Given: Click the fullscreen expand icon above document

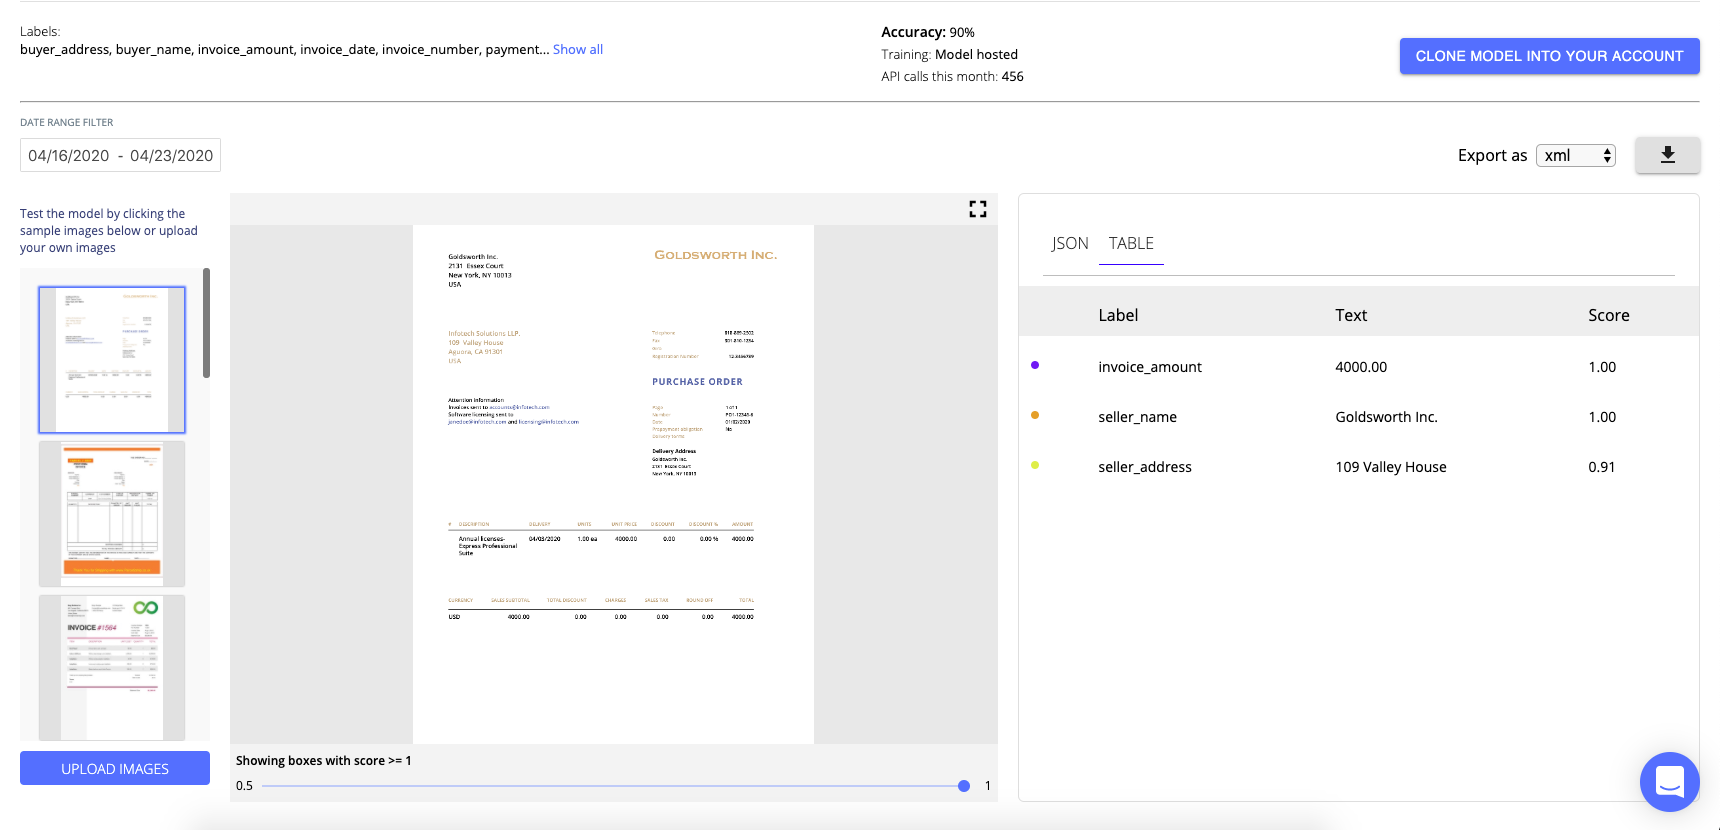Looking at the screenshot, I should (977, 209).
